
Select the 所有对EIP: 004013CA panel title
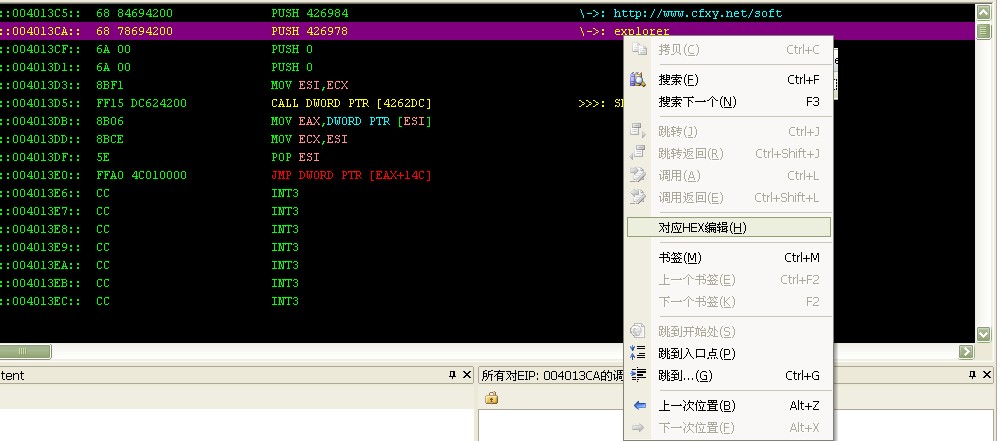552,376
